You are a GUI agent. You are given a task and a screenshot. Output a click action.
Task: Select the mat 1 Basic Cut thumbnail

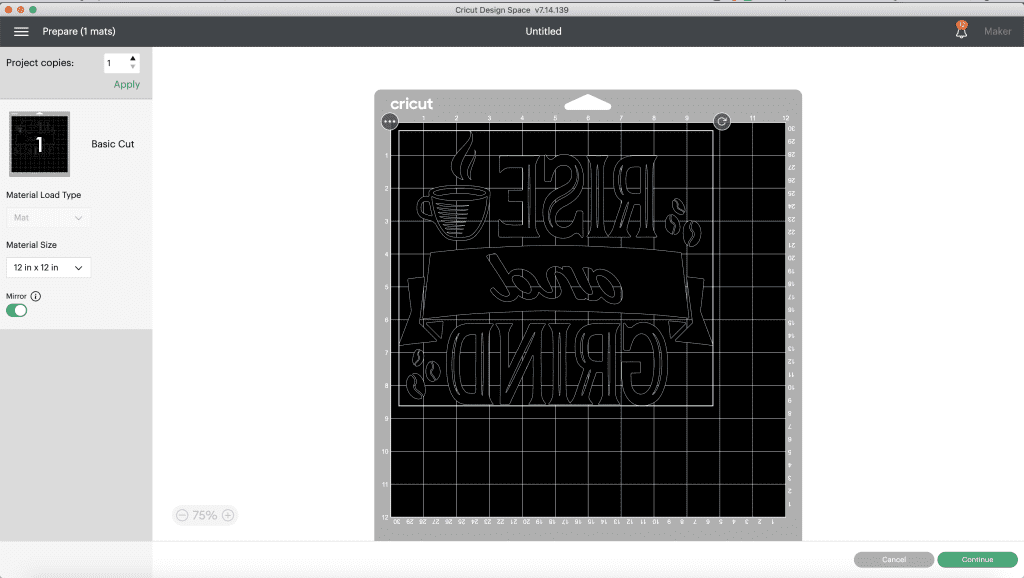[x=39, y=144]
